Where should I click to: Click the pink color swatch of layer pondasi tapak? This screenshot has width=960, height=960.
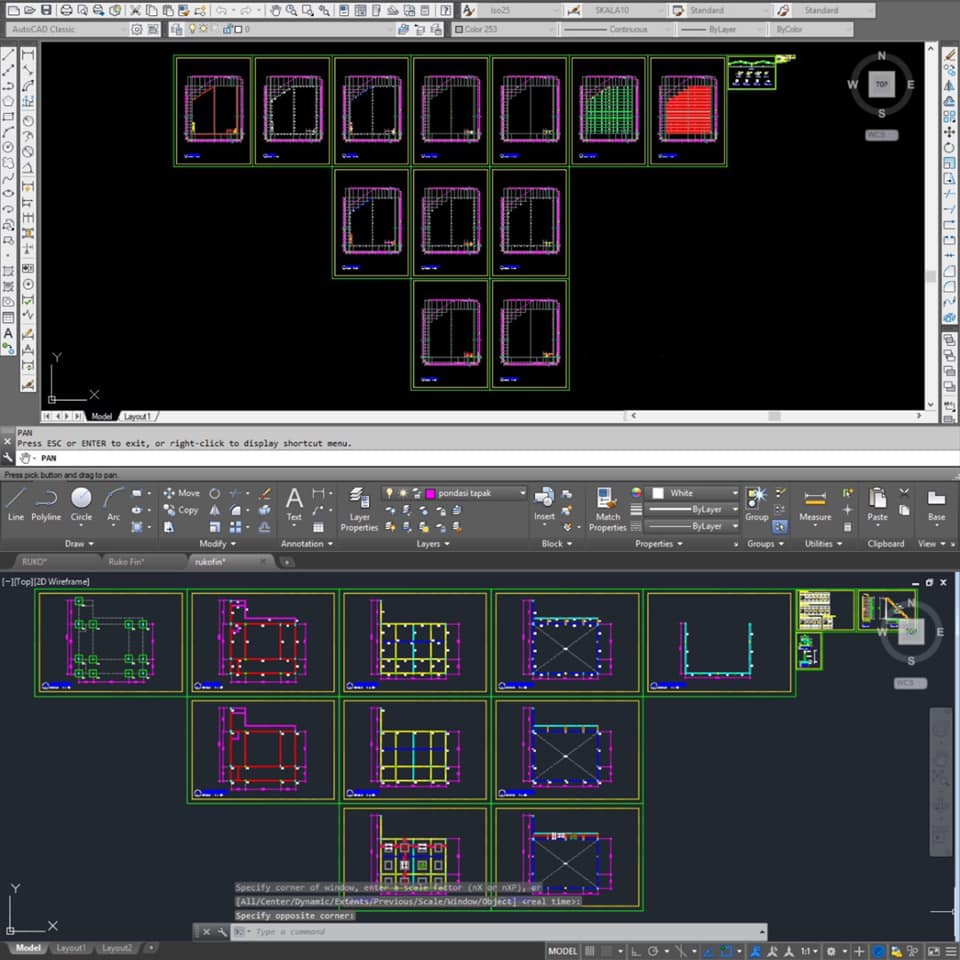430,493
